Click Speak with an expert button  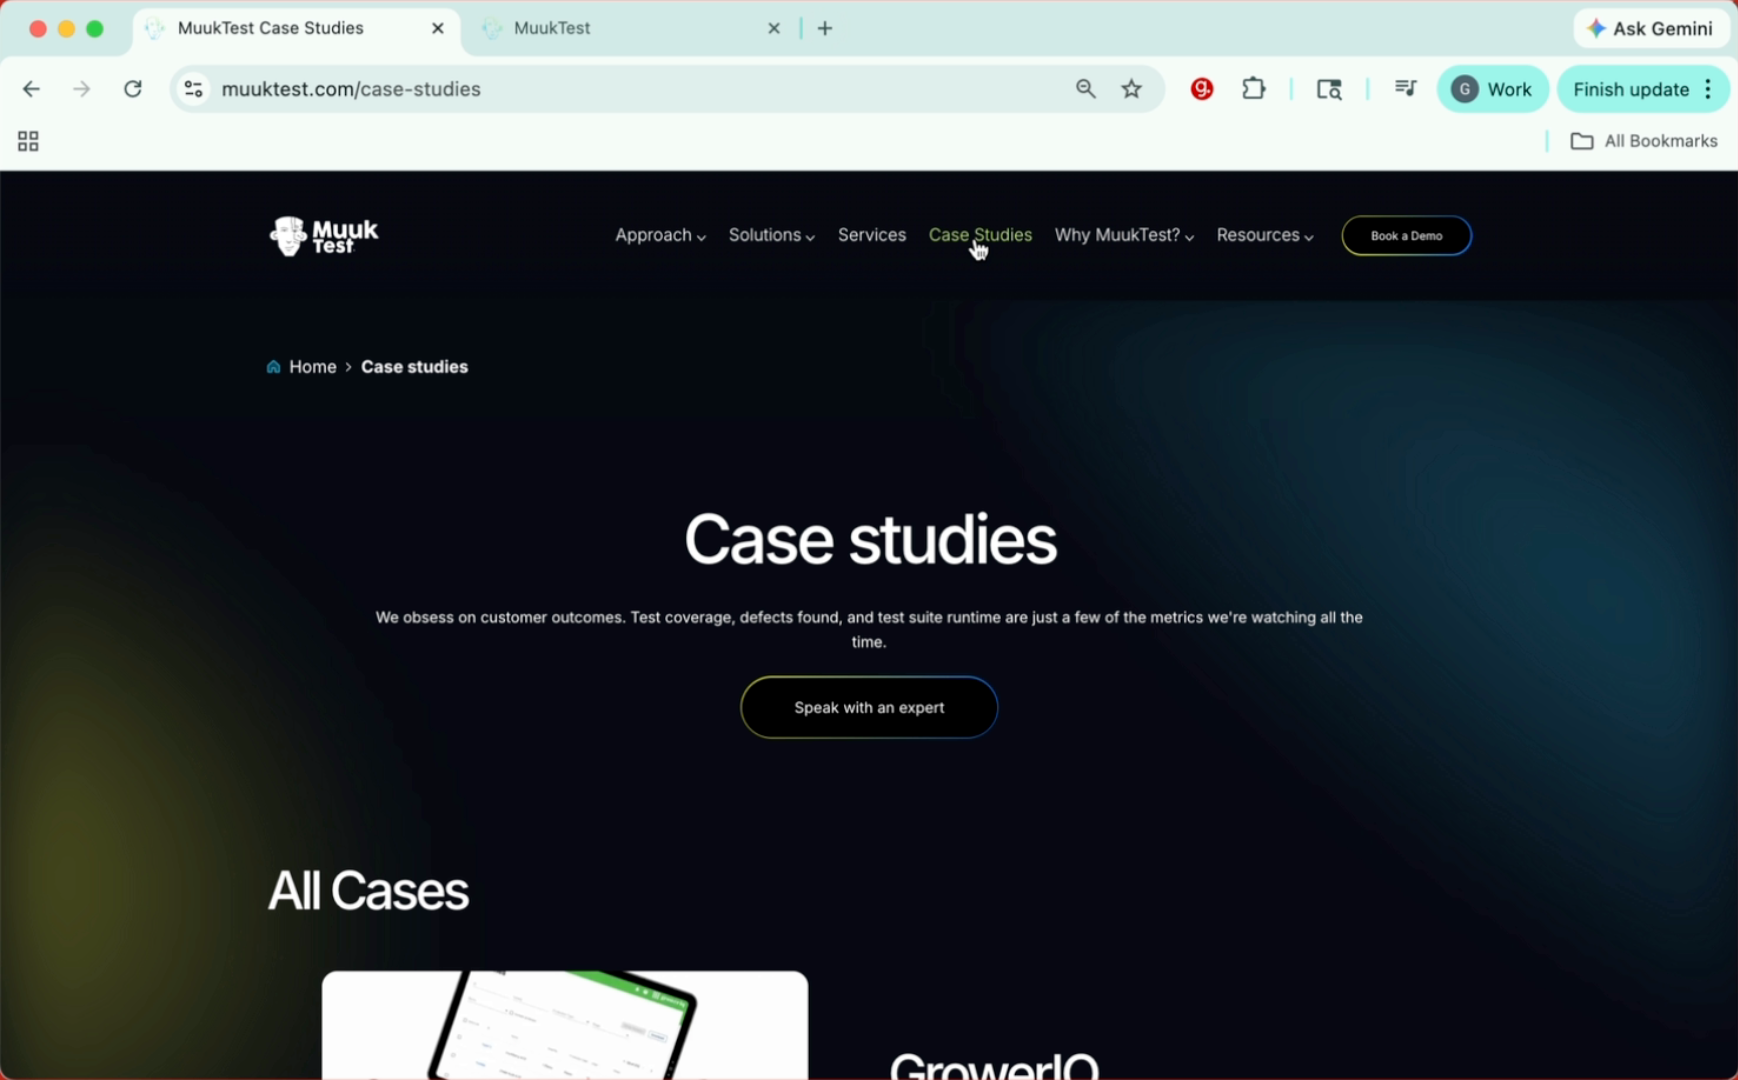(x=869, y=708)
